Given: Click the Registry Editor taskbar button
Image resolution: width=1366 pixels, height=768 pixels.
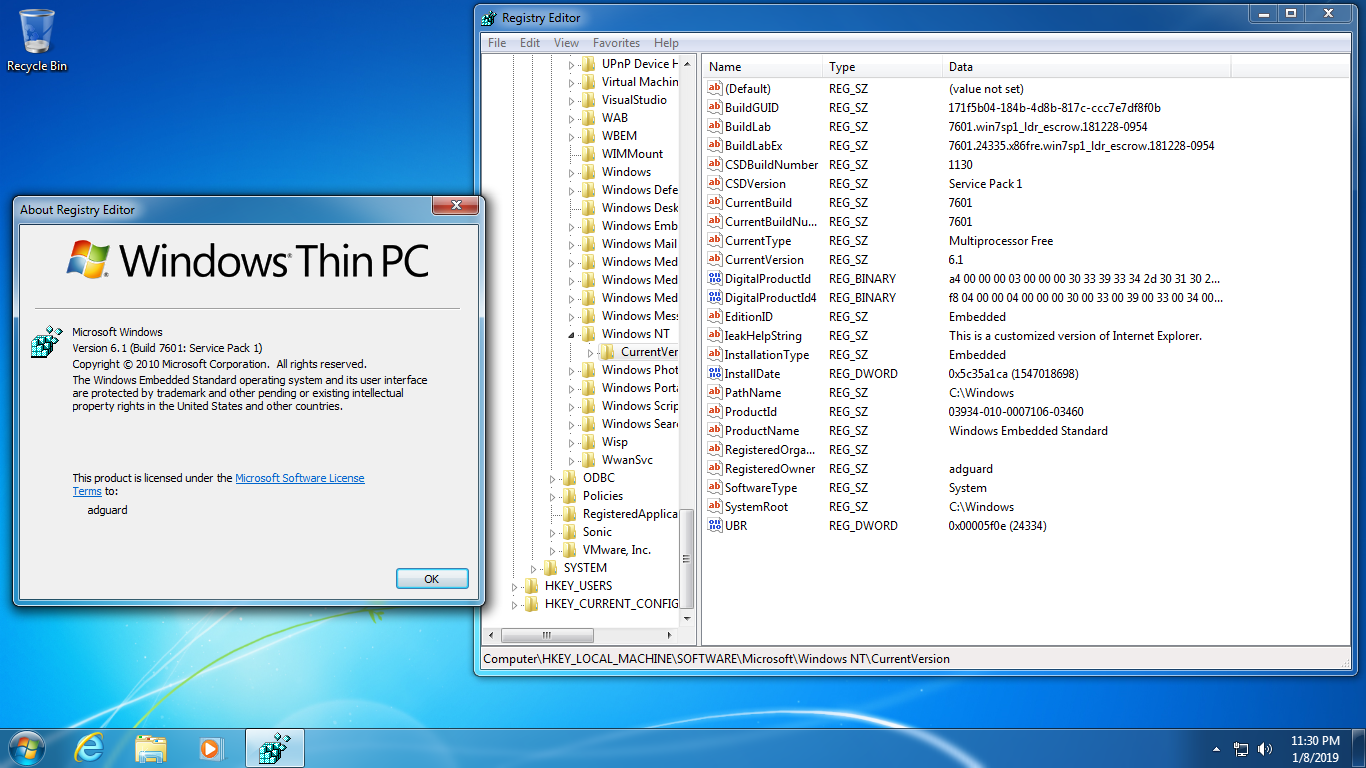Looking at the screenshot, I should coord(273,747).
